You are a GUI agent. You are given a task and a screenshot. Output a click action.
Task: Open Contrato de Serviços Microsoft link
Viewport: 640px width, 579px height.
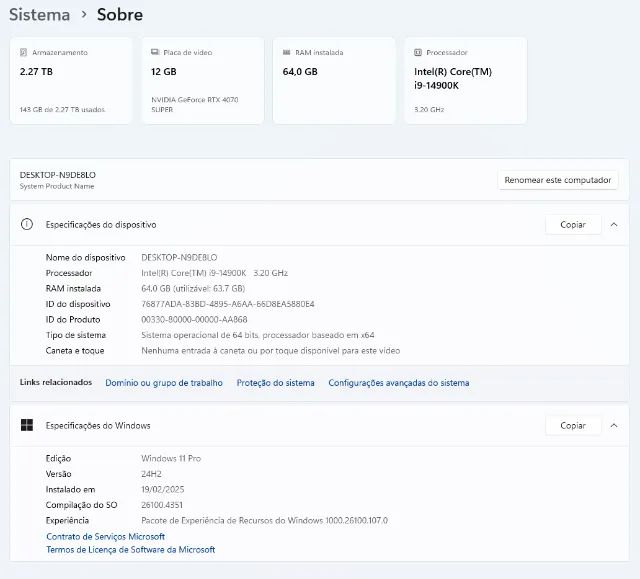[x=106, y=536]
